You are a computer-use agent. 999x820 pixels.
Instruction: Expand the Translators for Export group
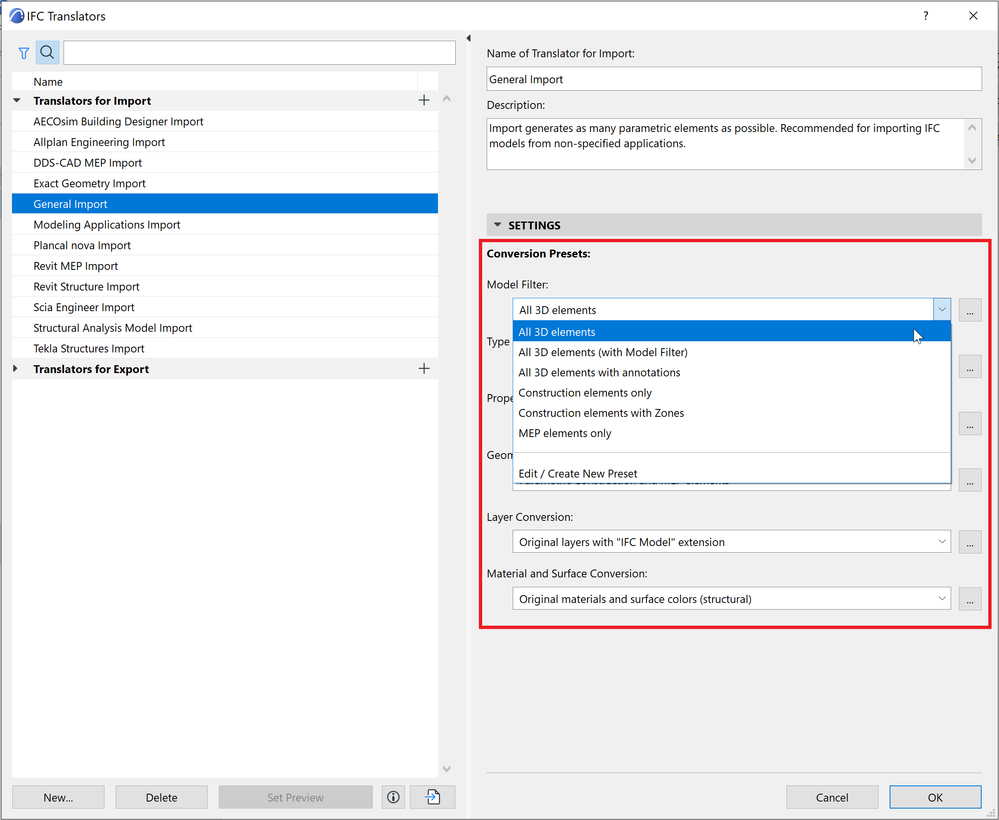17,369
